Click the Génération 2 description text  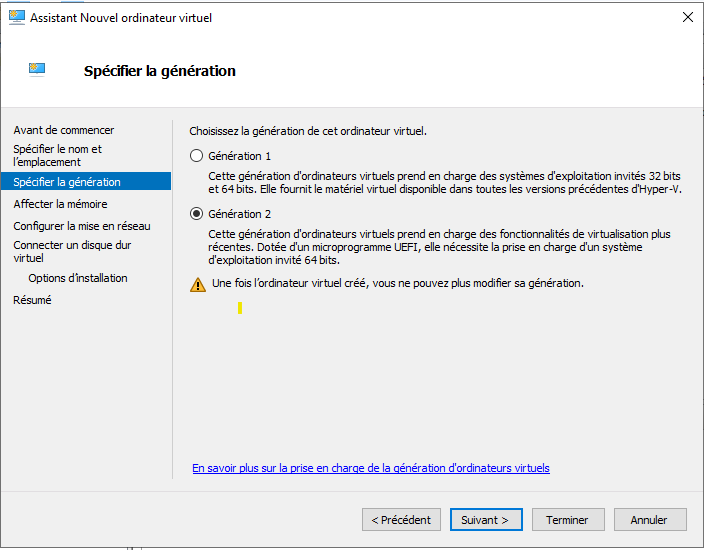[439, 247]
